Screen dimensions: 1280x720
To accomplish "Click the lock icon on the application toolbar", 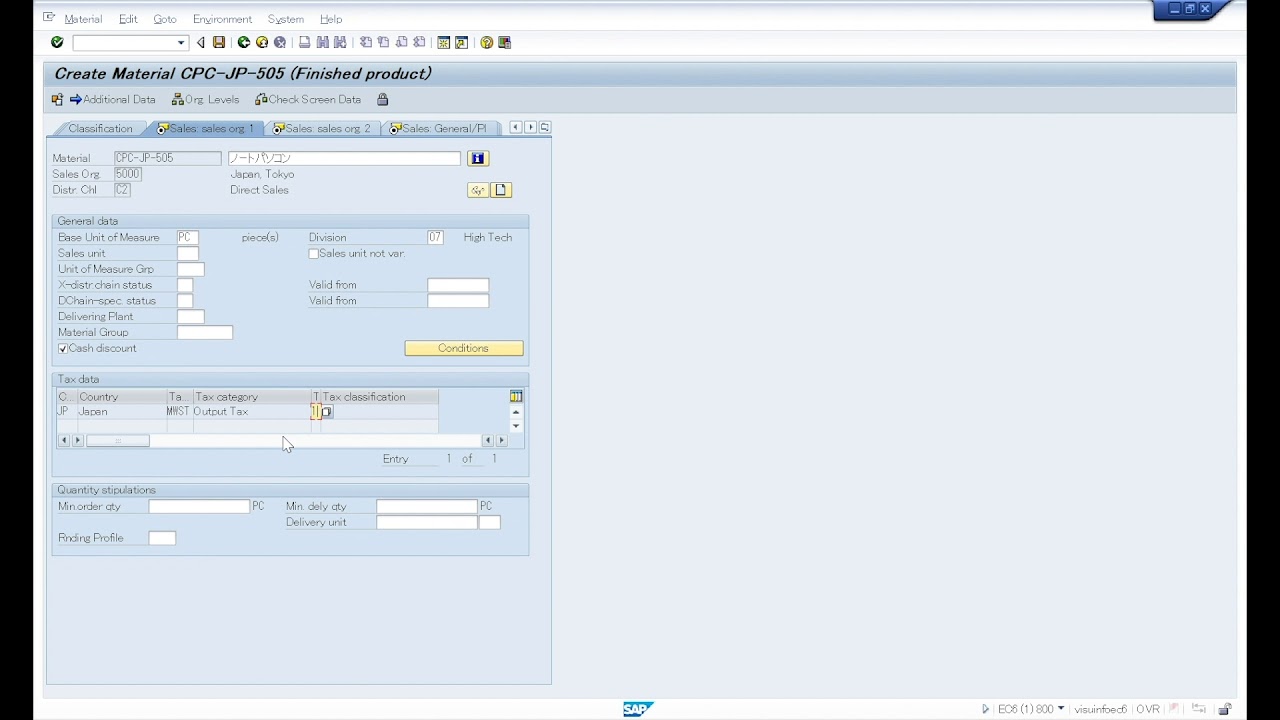I will 382,99.
